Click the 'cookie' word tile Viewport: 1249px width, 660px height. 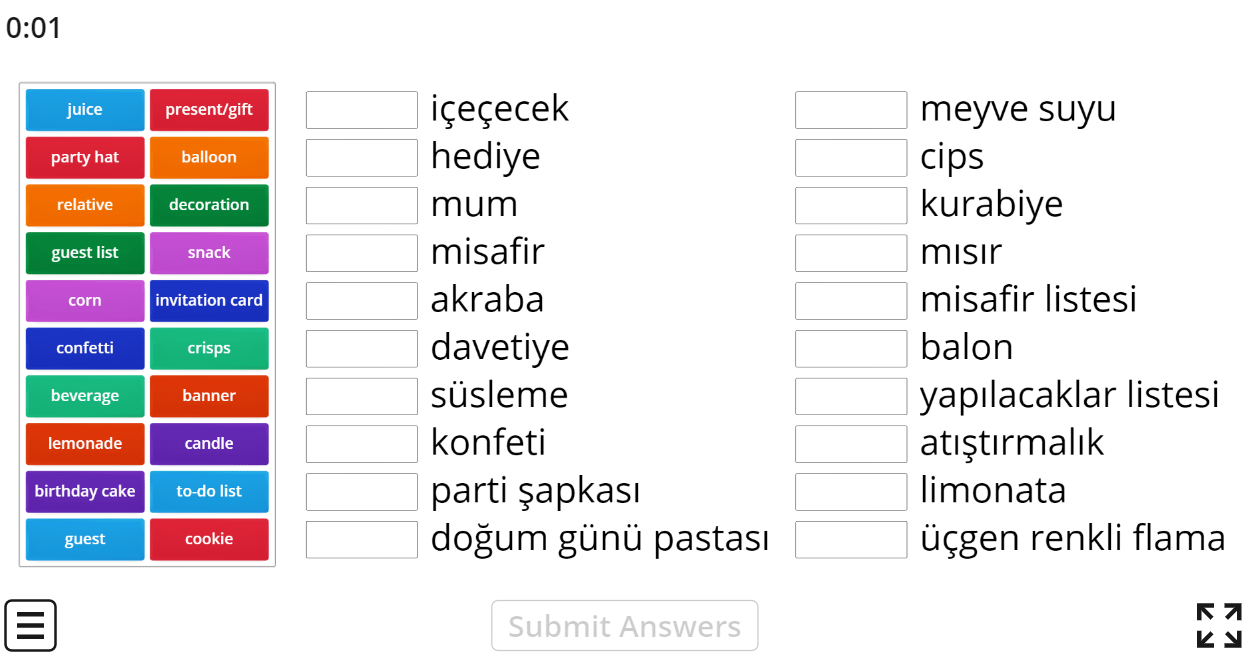pos(209,539)
